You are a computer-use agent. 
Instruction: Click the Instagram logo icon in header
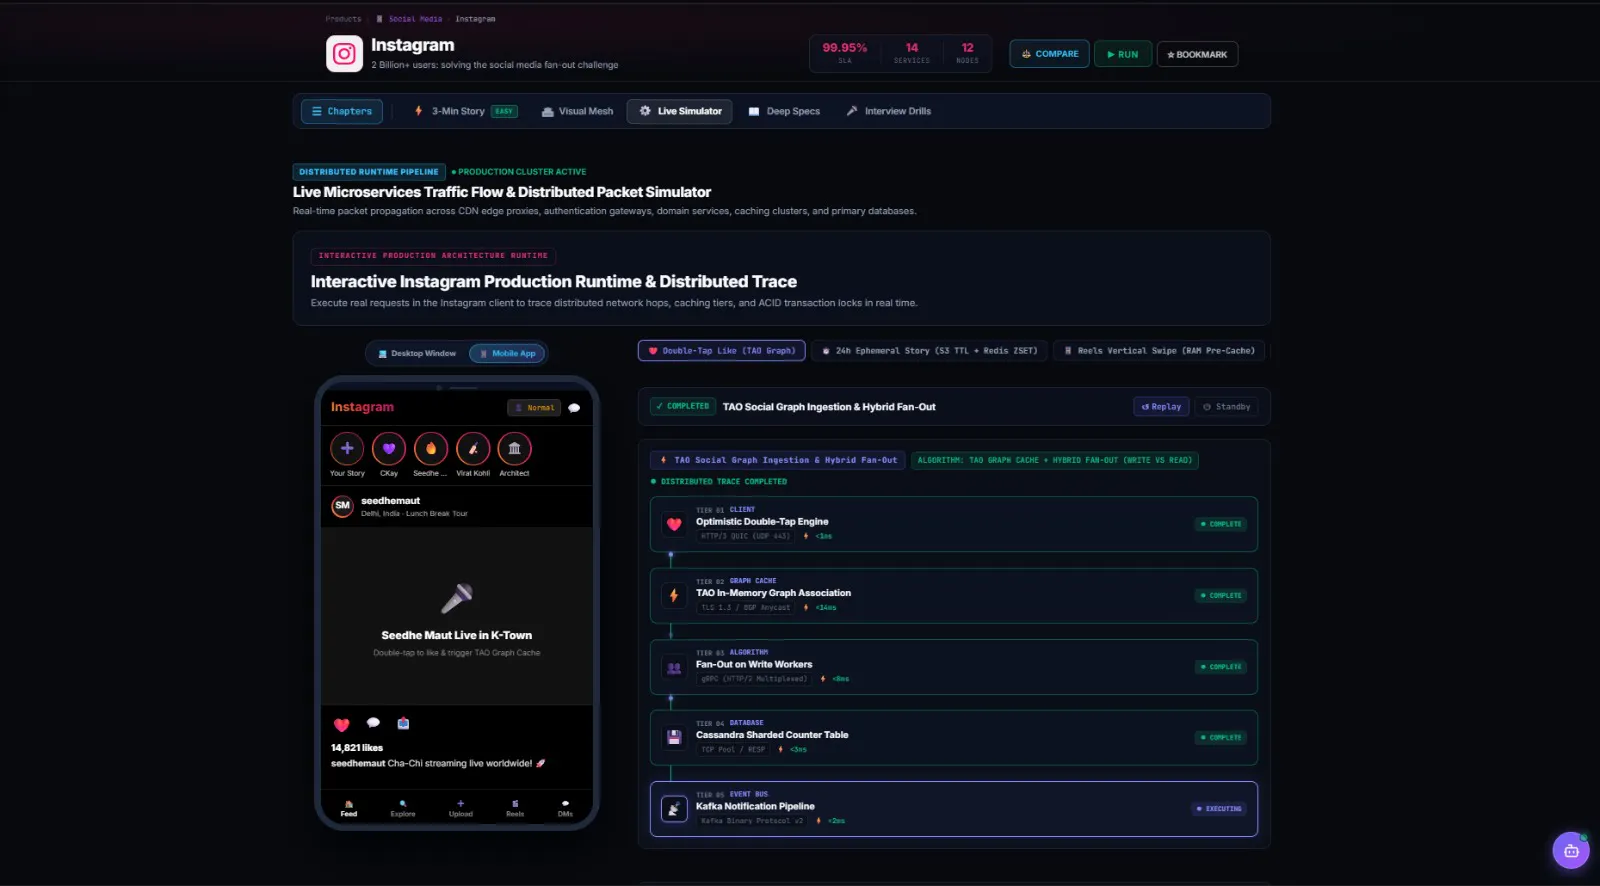[344, 54]
